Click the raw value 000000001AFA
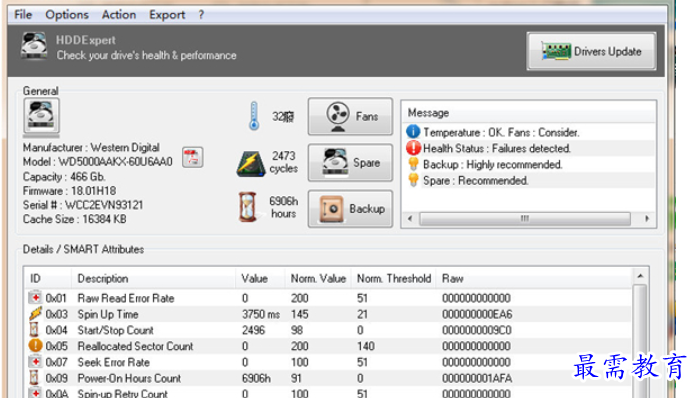This screenshot has height=398, width=695. (x=477, y=378)
